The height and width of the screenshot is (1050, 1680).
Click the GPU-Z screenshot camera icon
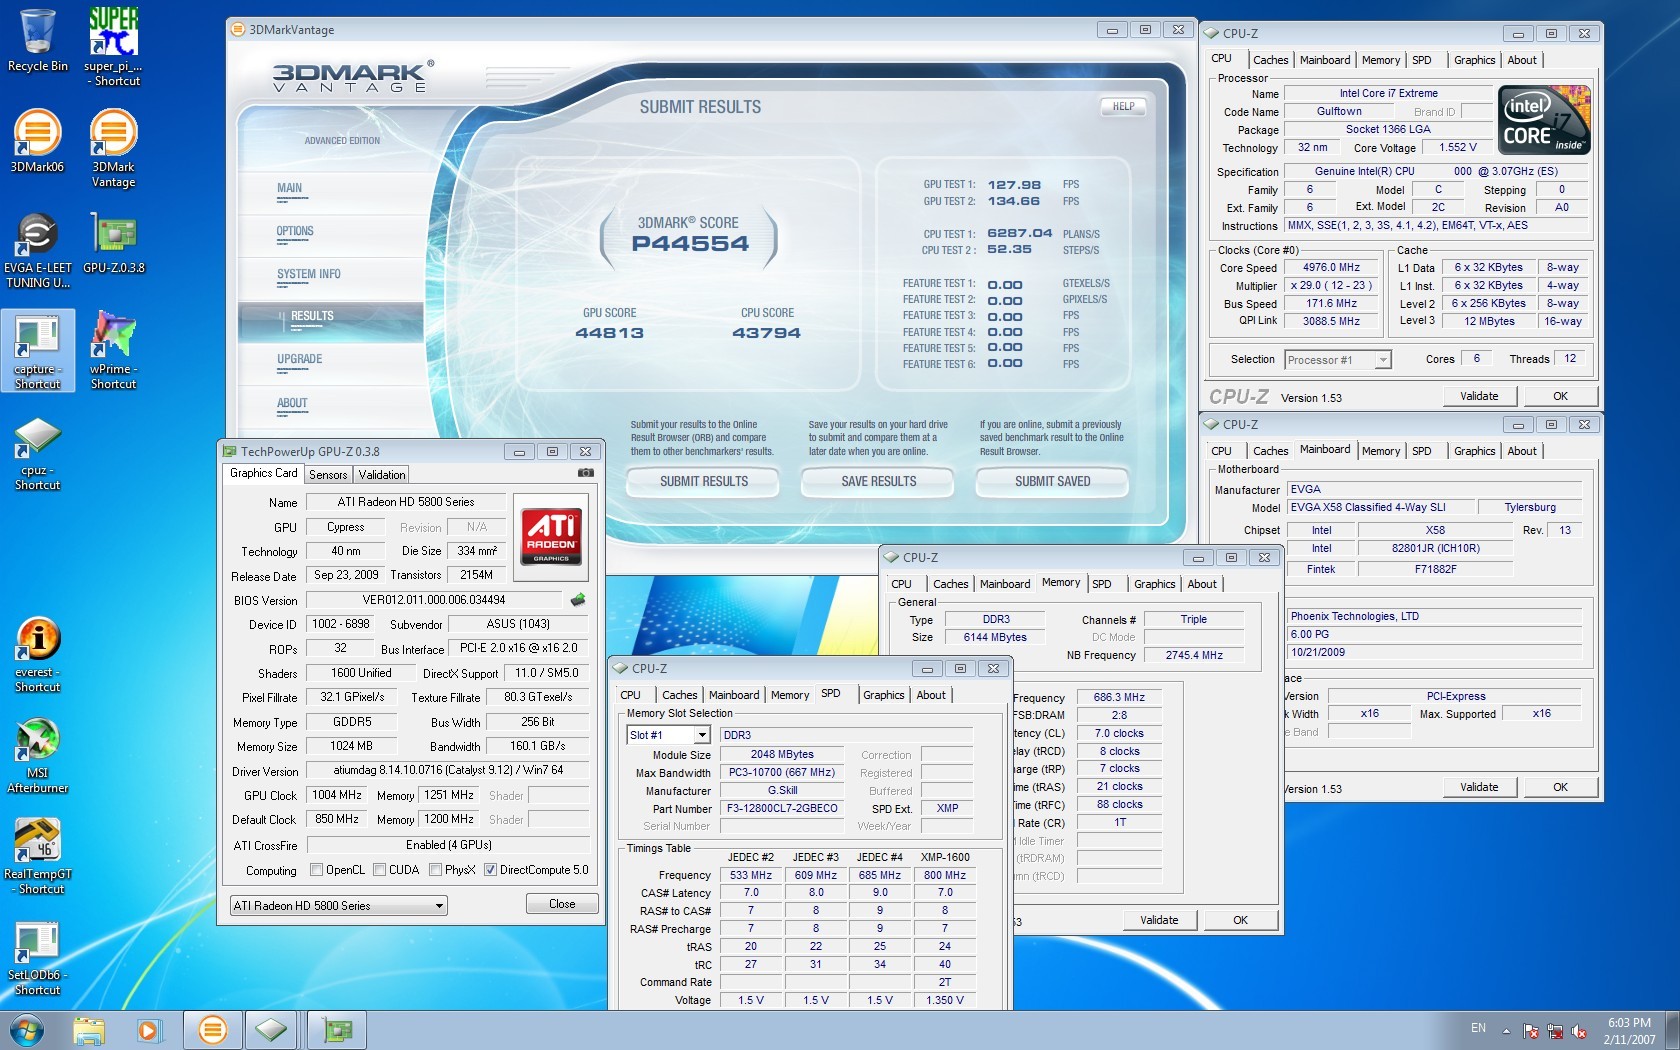pyautogui.click(x=586, y=473)
